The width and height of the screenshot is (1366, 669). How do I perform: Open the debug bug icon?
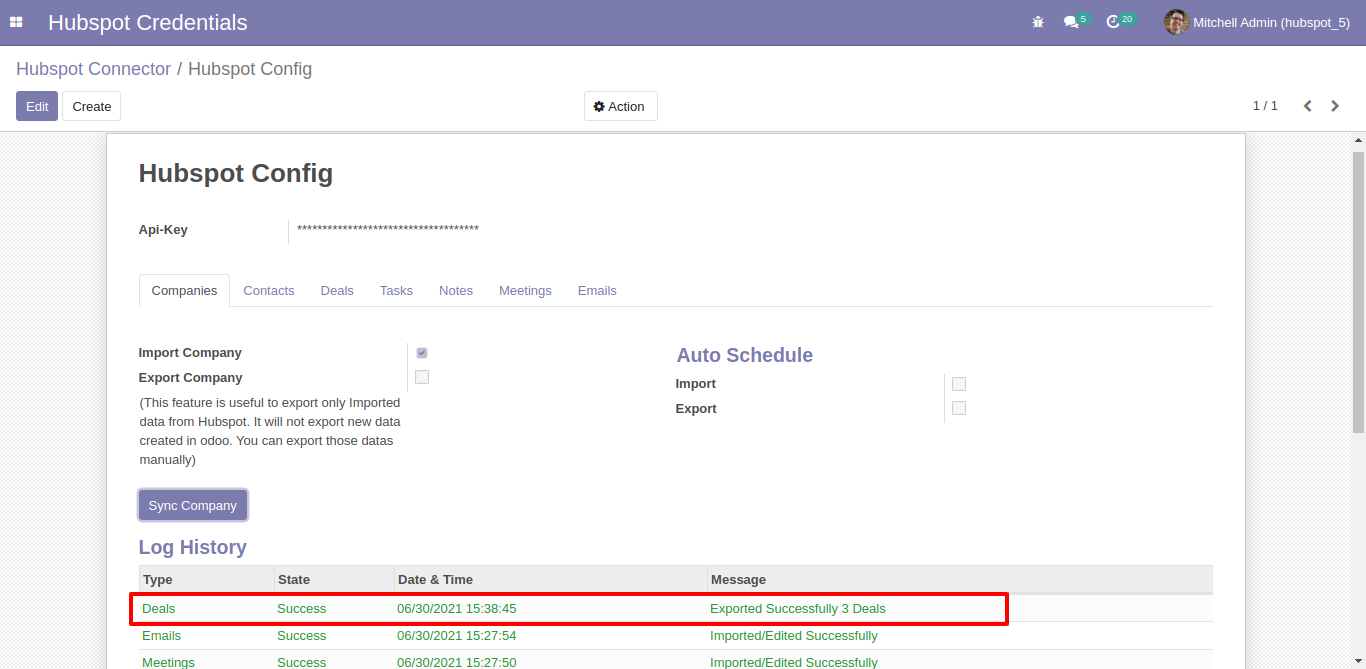tap(1038, 22)
